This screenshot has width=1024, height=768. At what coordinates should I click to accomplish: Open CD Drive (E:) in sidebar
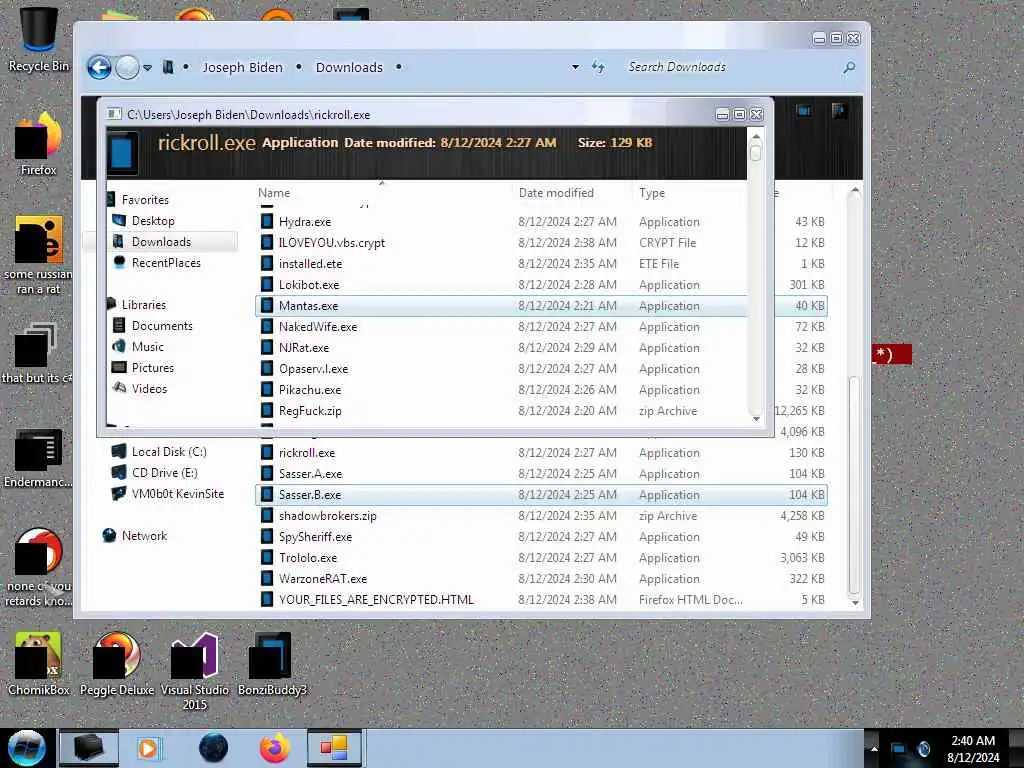coord(165,472)
